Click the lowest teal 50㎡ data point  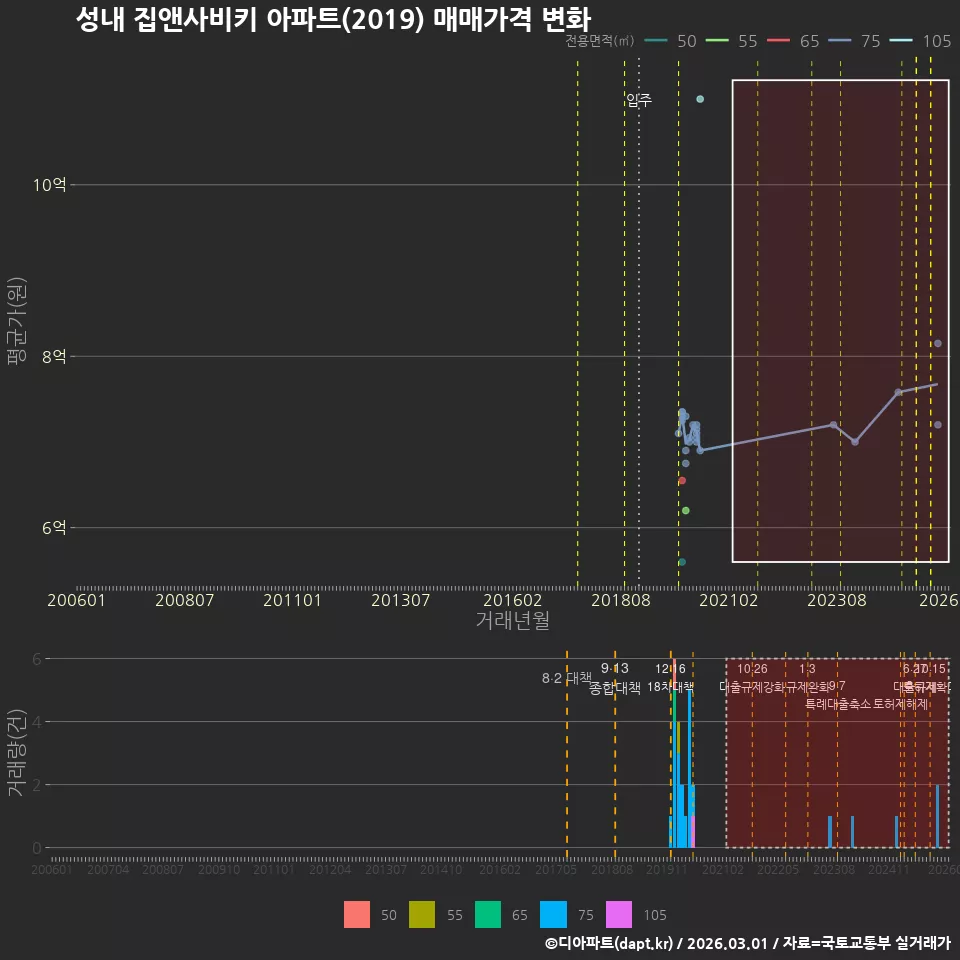682,562
